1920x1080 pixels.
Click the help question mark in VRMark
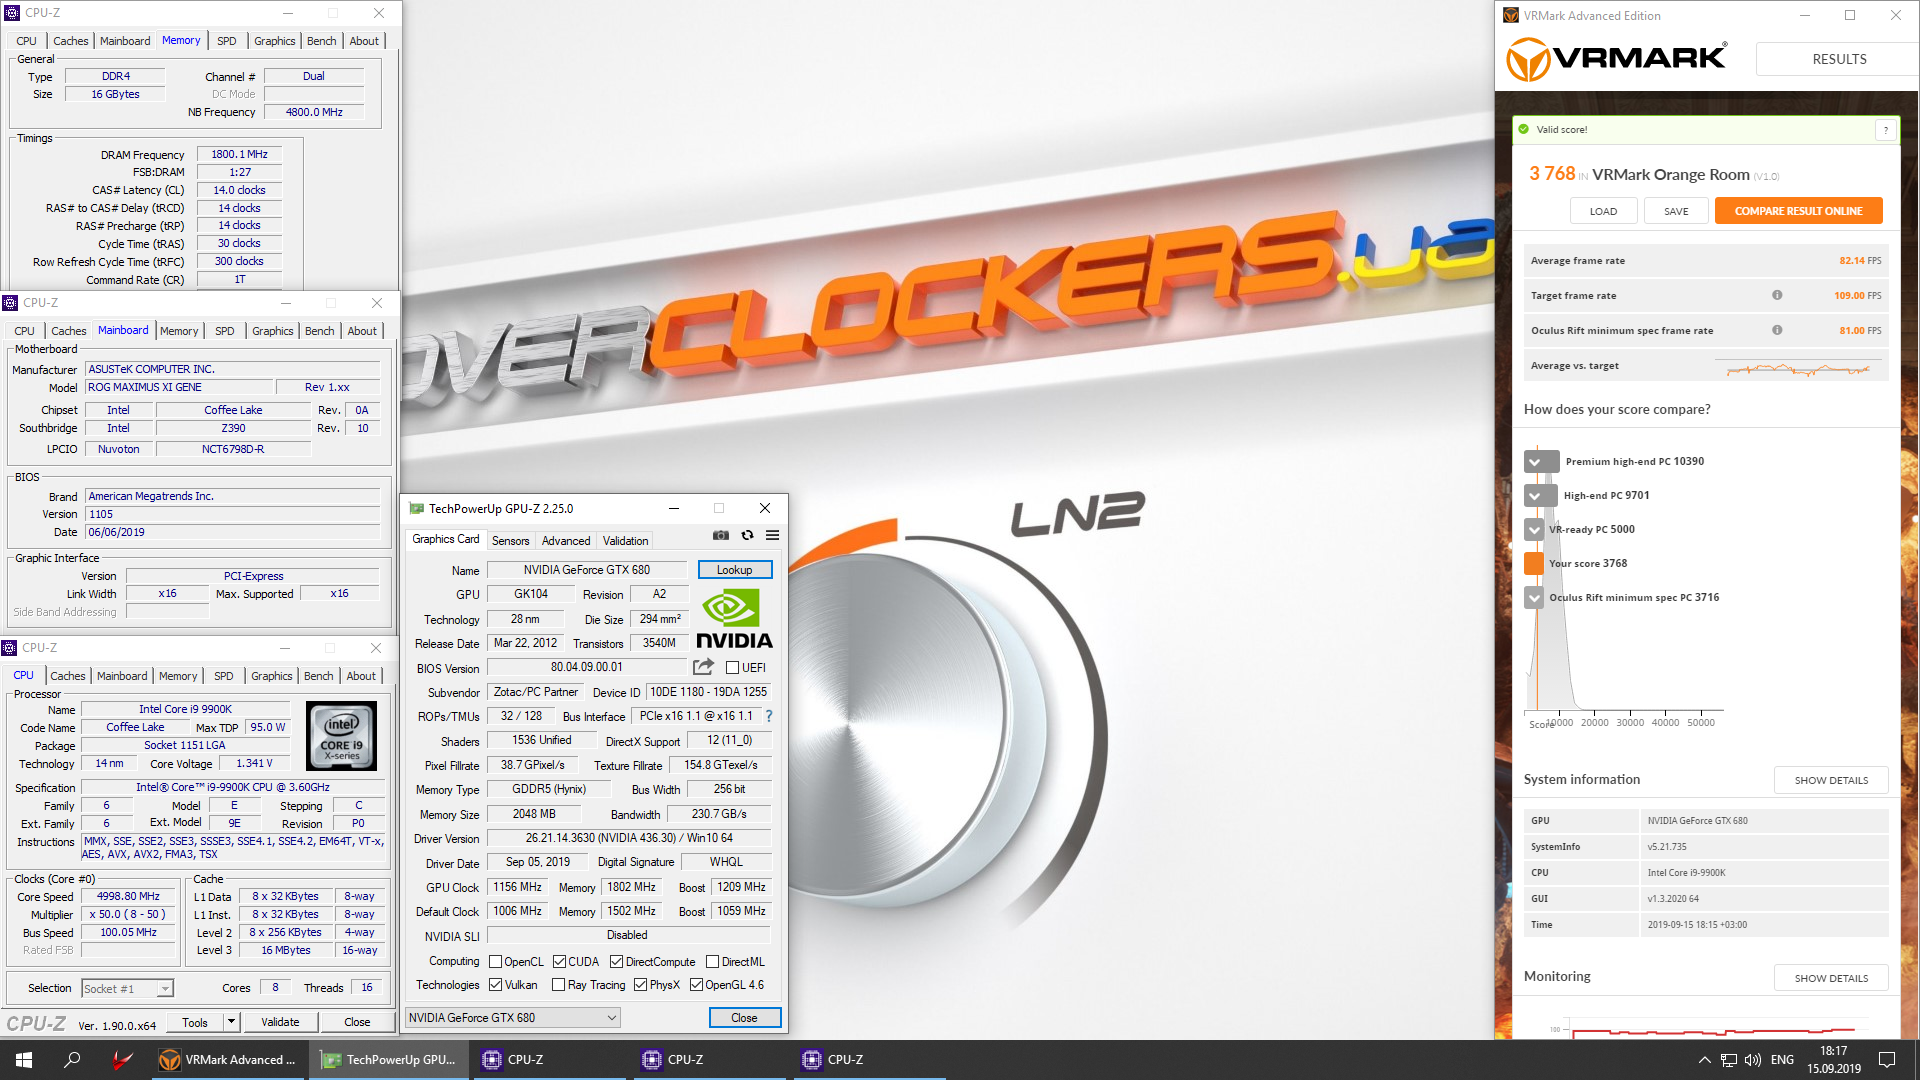tap(1886, 130)
